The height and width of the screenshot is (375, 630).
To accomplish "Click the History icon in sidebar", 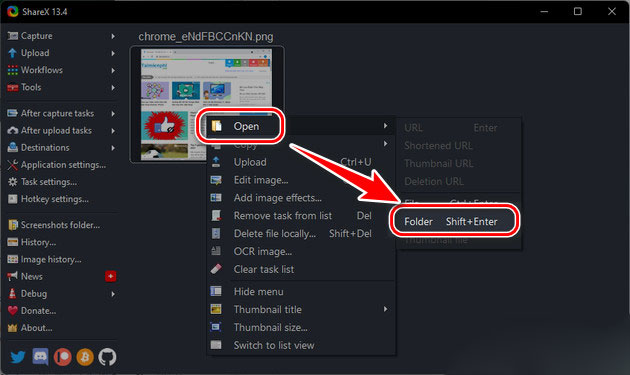I will [x=13, y=242].
